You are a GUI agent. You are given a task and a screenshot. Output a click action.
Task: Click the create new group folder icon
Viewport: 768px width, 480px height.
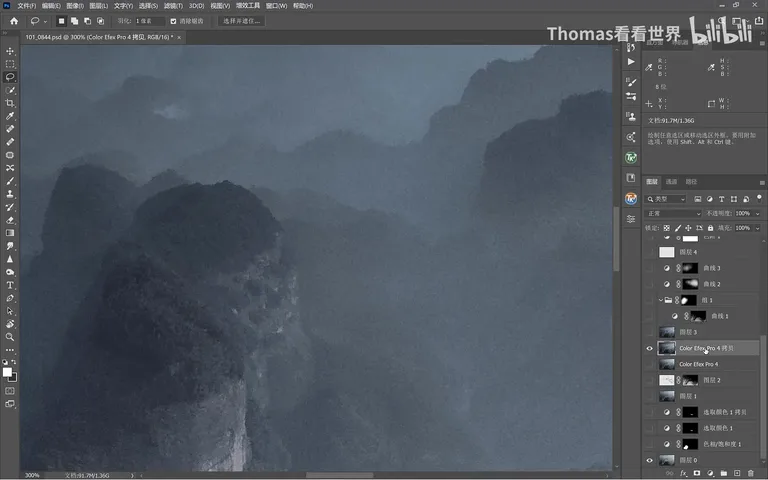tap(723, 473)
